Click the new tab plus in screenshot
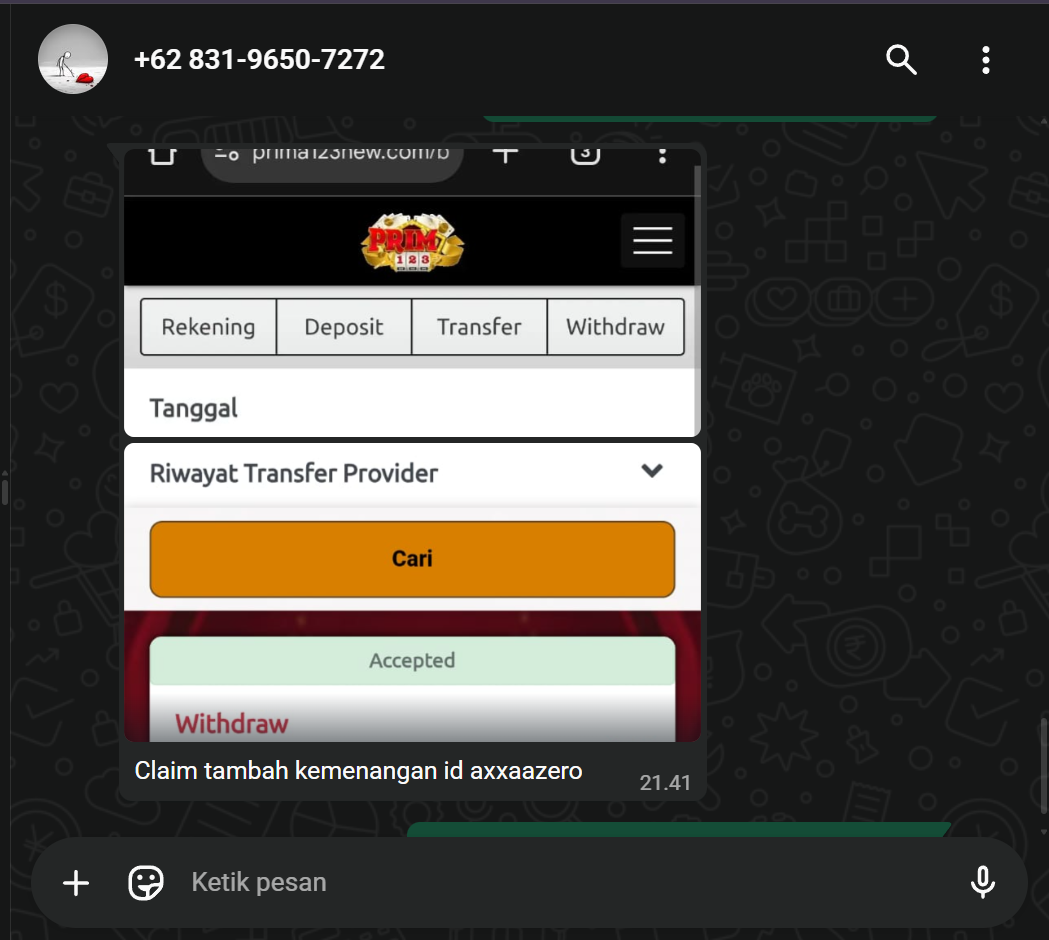This screenshot has width=1049, height=940. (x=505, y=155)
